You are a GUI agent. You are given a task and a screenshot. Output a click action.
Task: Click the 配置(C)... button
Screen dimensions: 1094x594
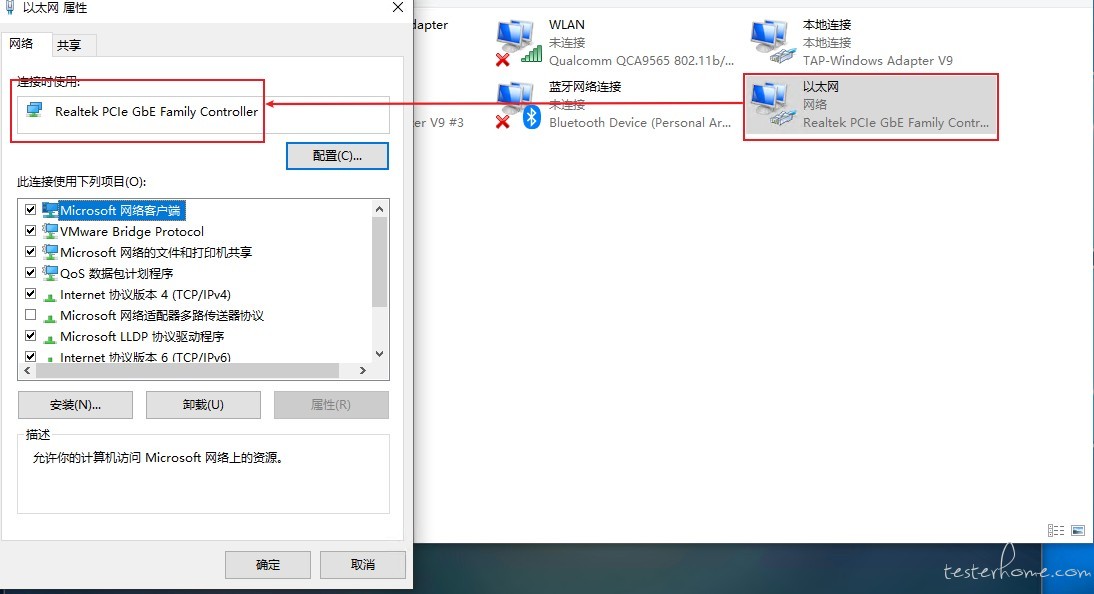click(337, 156)
